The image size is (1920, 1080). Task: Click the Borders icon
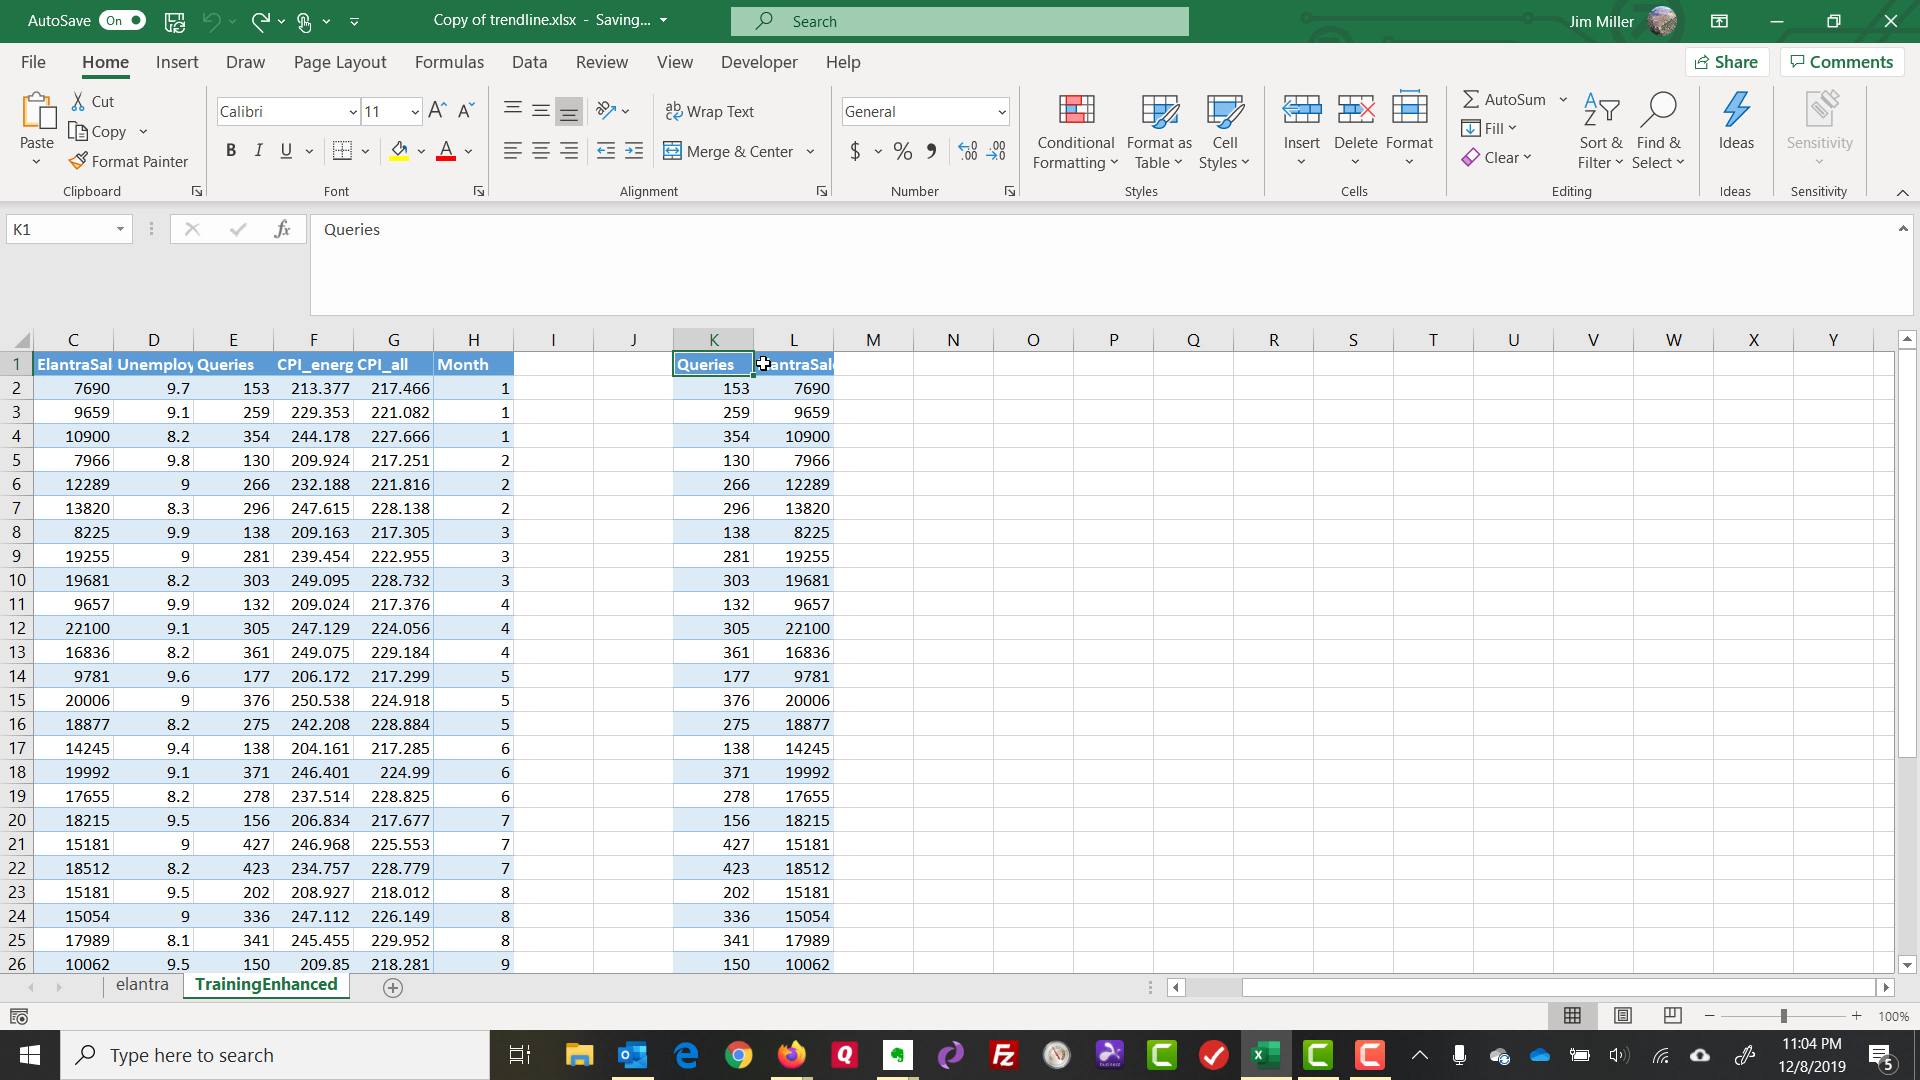(342, 151)
